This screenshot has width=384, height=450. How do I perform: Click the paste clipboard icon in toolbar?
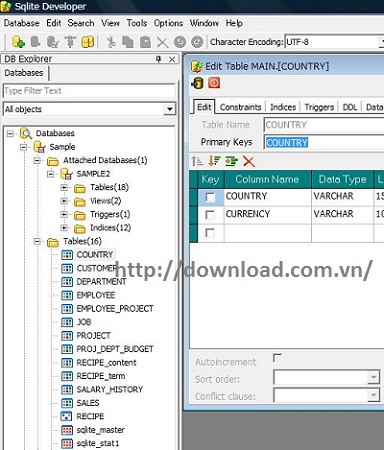click(x=145, y=42)
